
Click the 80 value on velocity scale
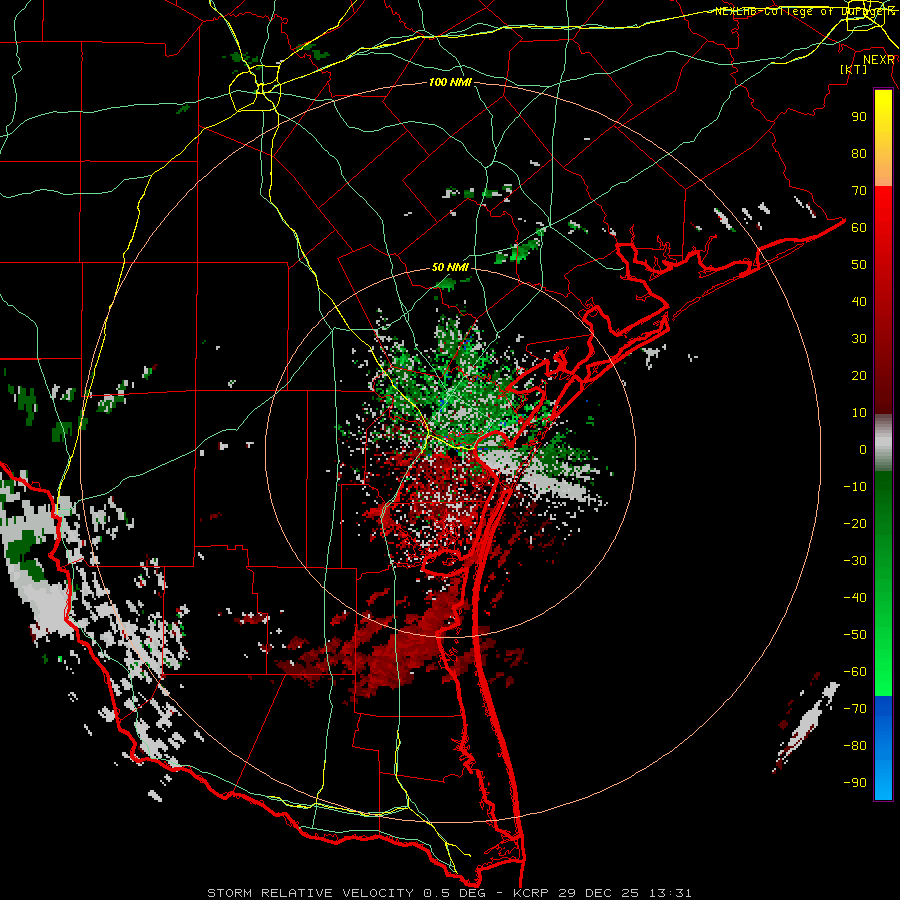(x=859, y=153)
